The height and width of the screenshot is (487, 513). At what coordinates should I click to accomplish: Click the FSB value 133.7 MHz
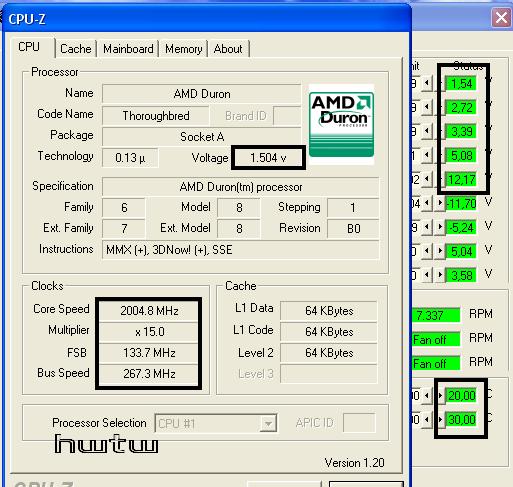[x=149, y=353]
